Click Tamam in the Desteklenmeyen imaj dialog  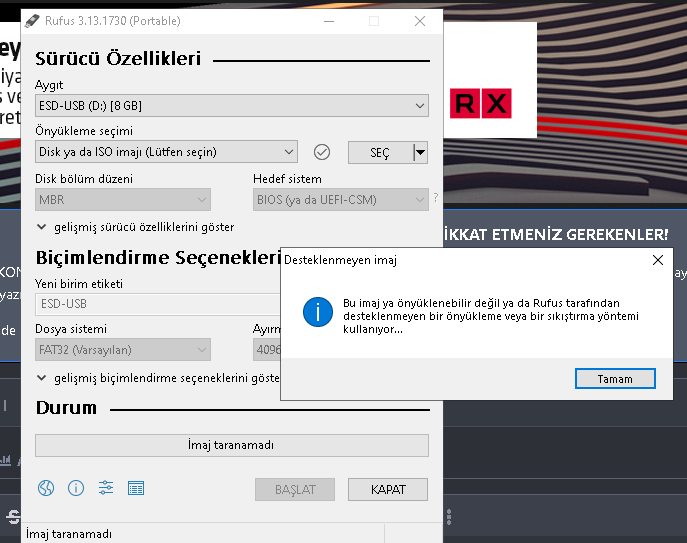coord(615,379)
